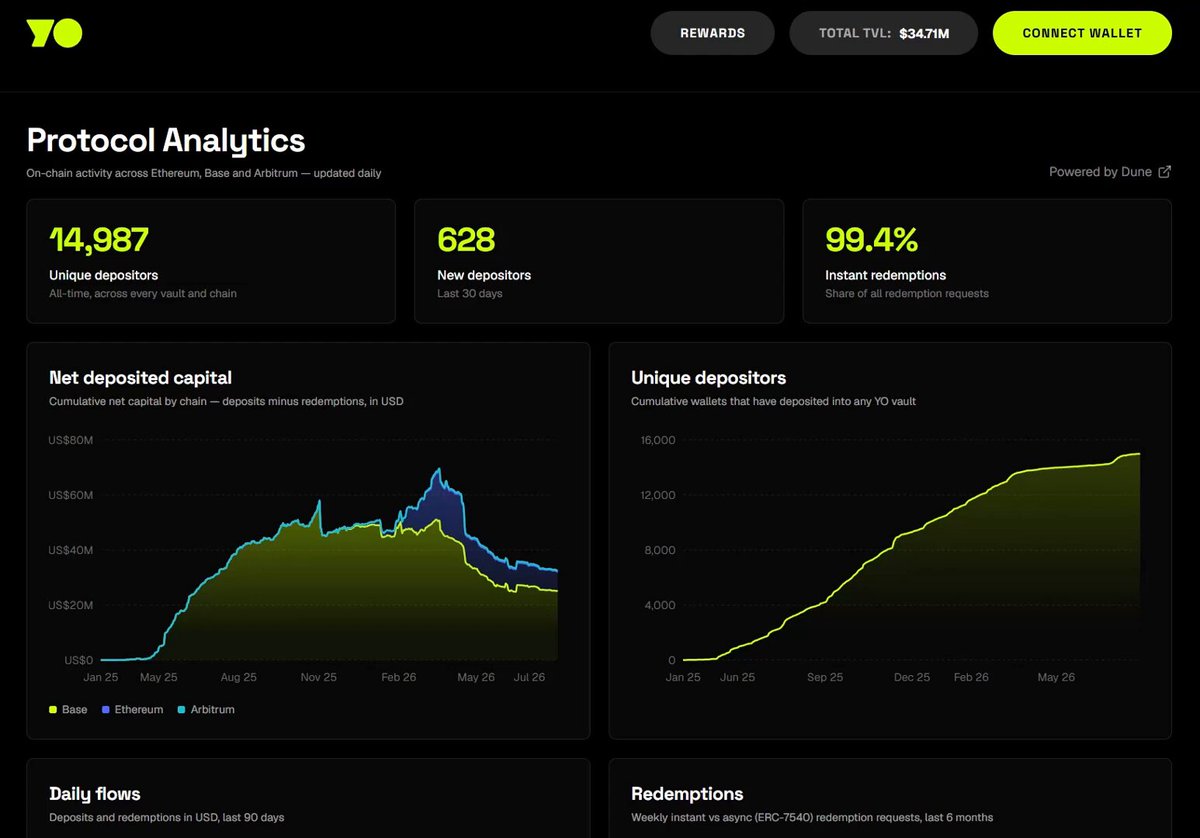
Task: Toggle the Base series green legend dot
Action: pyautogui.click(x=53, y=710)
